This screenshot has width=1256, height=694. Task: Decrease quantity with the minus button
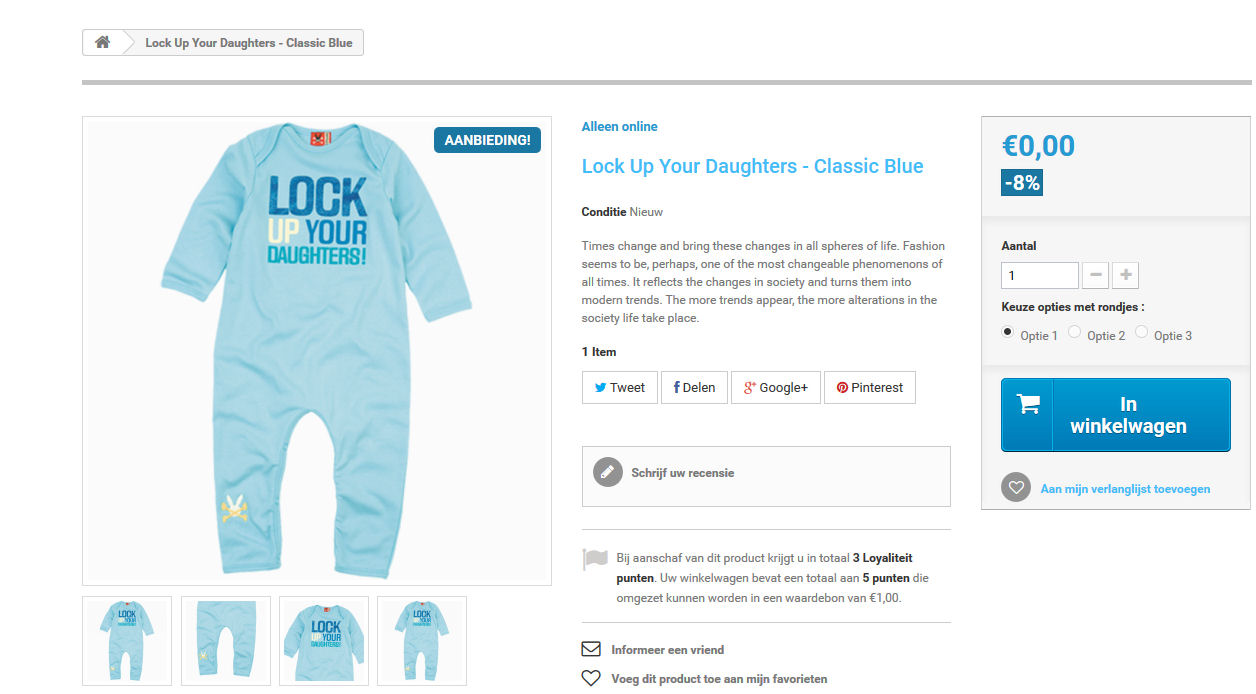[1096, 275]
